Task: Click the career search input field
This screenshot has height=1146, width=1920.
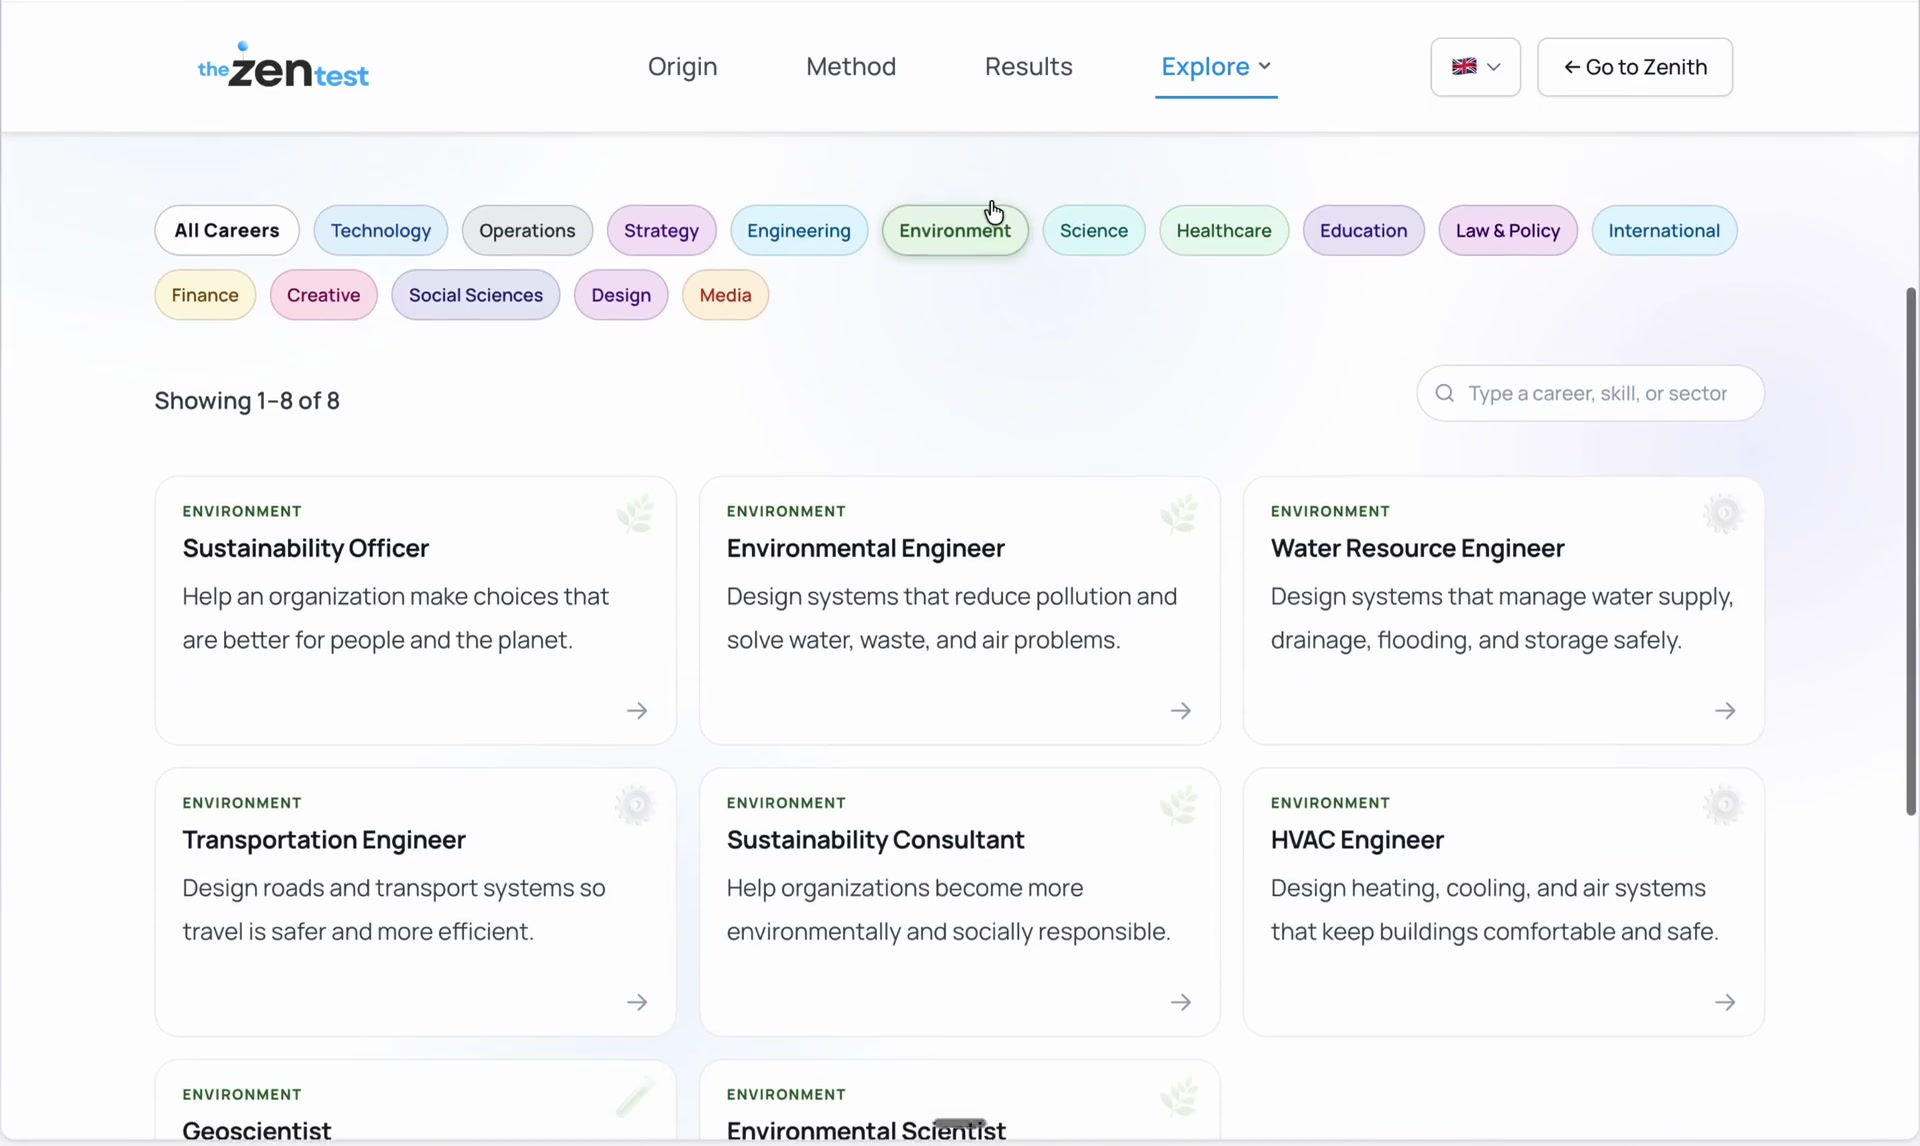Action: pos(1590,393)
